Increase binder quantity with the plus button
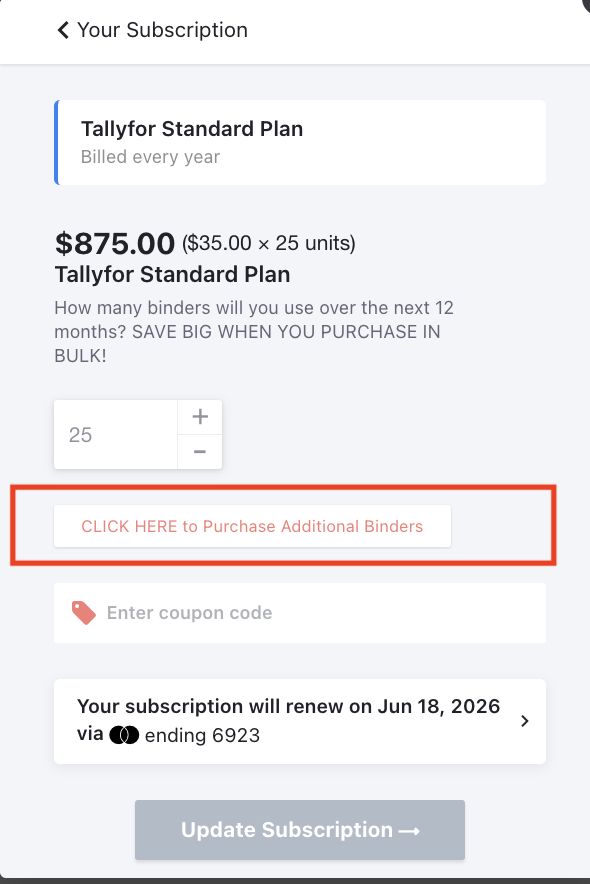This screenshot has width=590, height=884. (200, 417)
